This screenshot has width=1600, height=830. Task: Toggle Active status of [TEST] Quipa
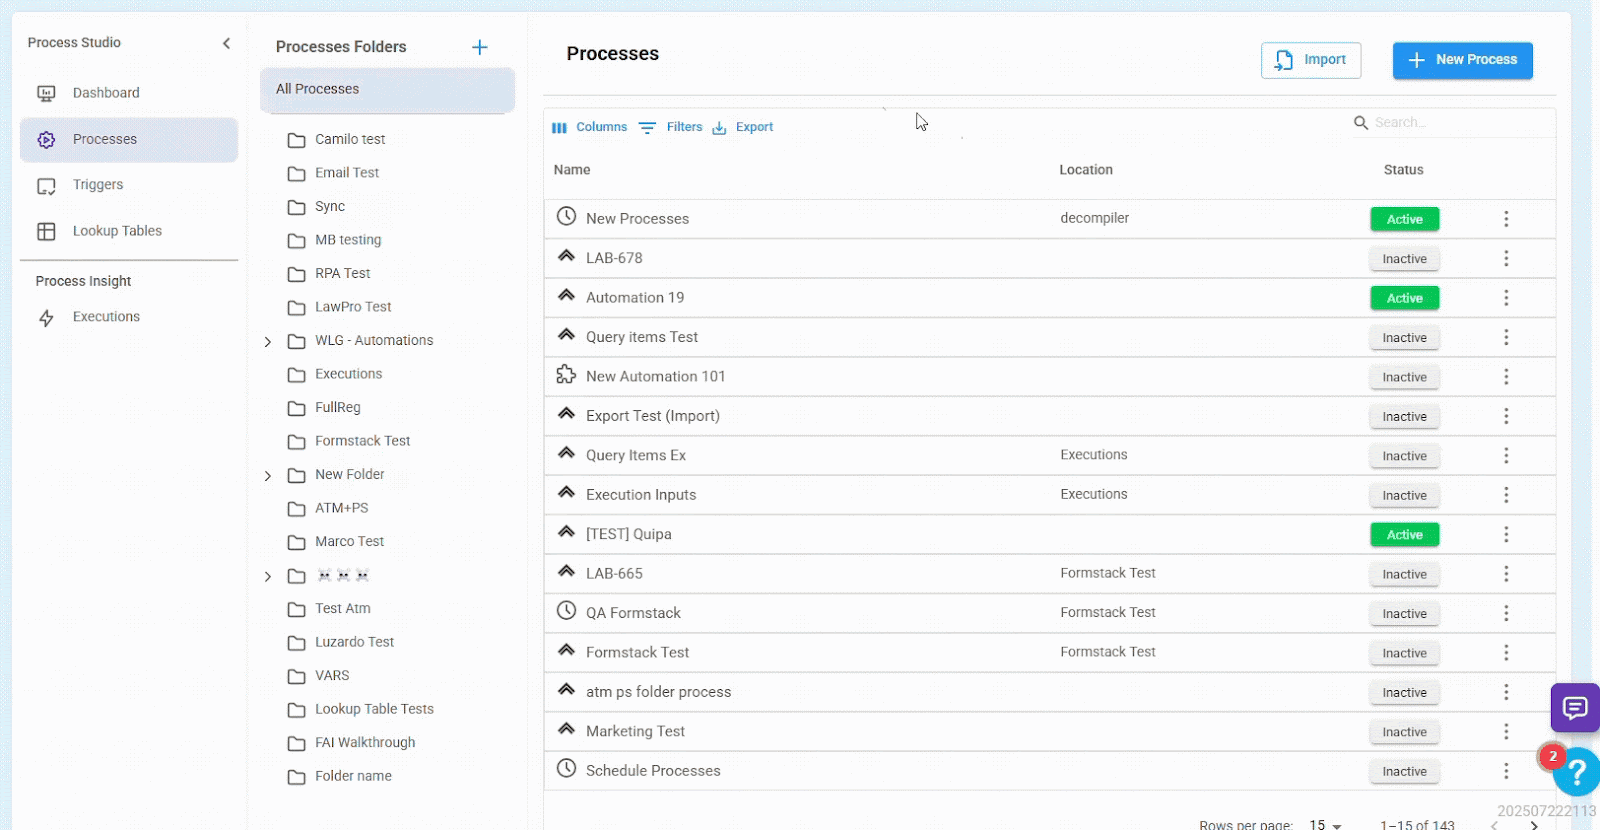pyautogui.click(x=1404, y=535)
